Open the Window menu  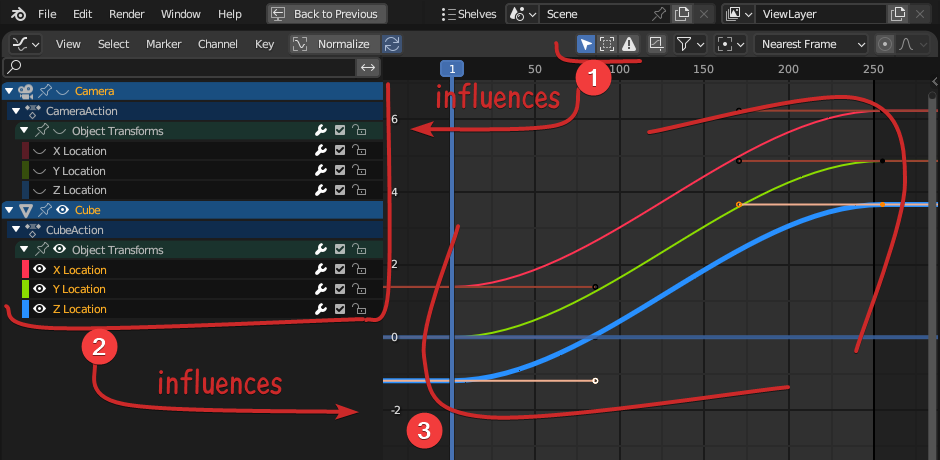(x=180, y=14)
